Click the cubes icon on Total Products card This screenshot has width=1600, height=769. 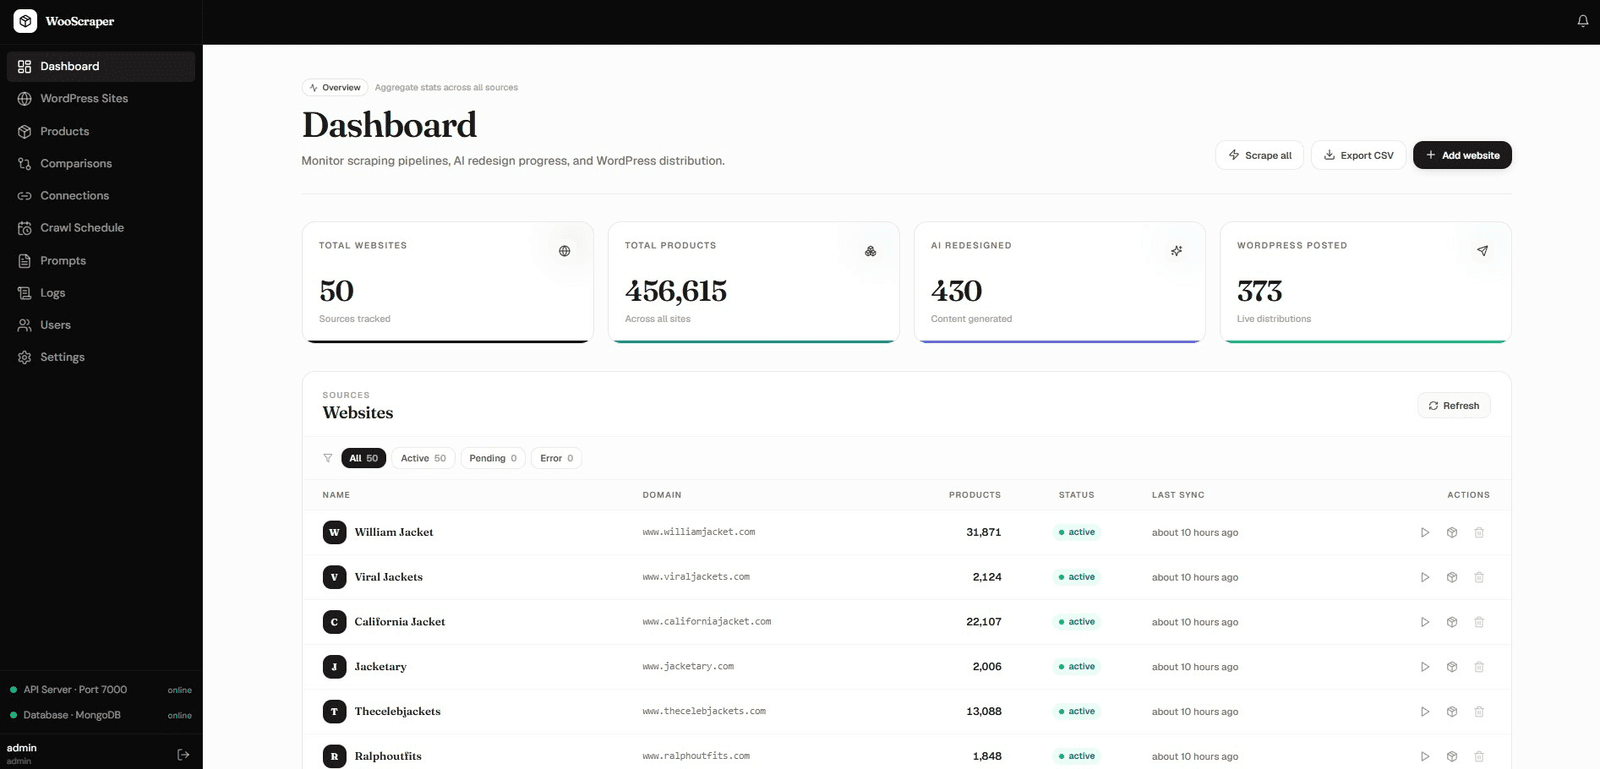coord(870,251)
